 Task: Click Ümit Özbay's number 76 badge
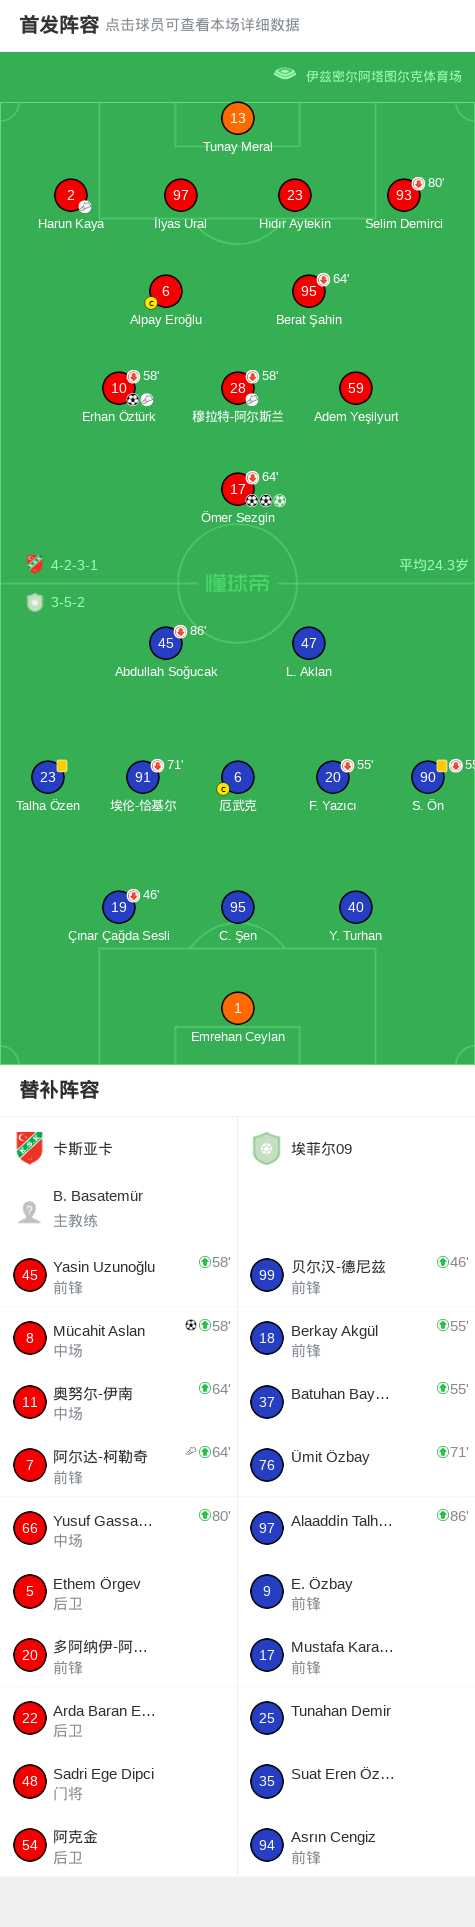click(267, 1465)
